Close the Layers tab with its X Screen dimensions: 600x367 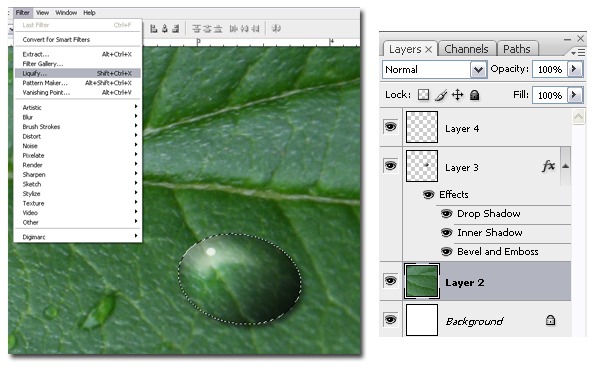click(429, 49)
